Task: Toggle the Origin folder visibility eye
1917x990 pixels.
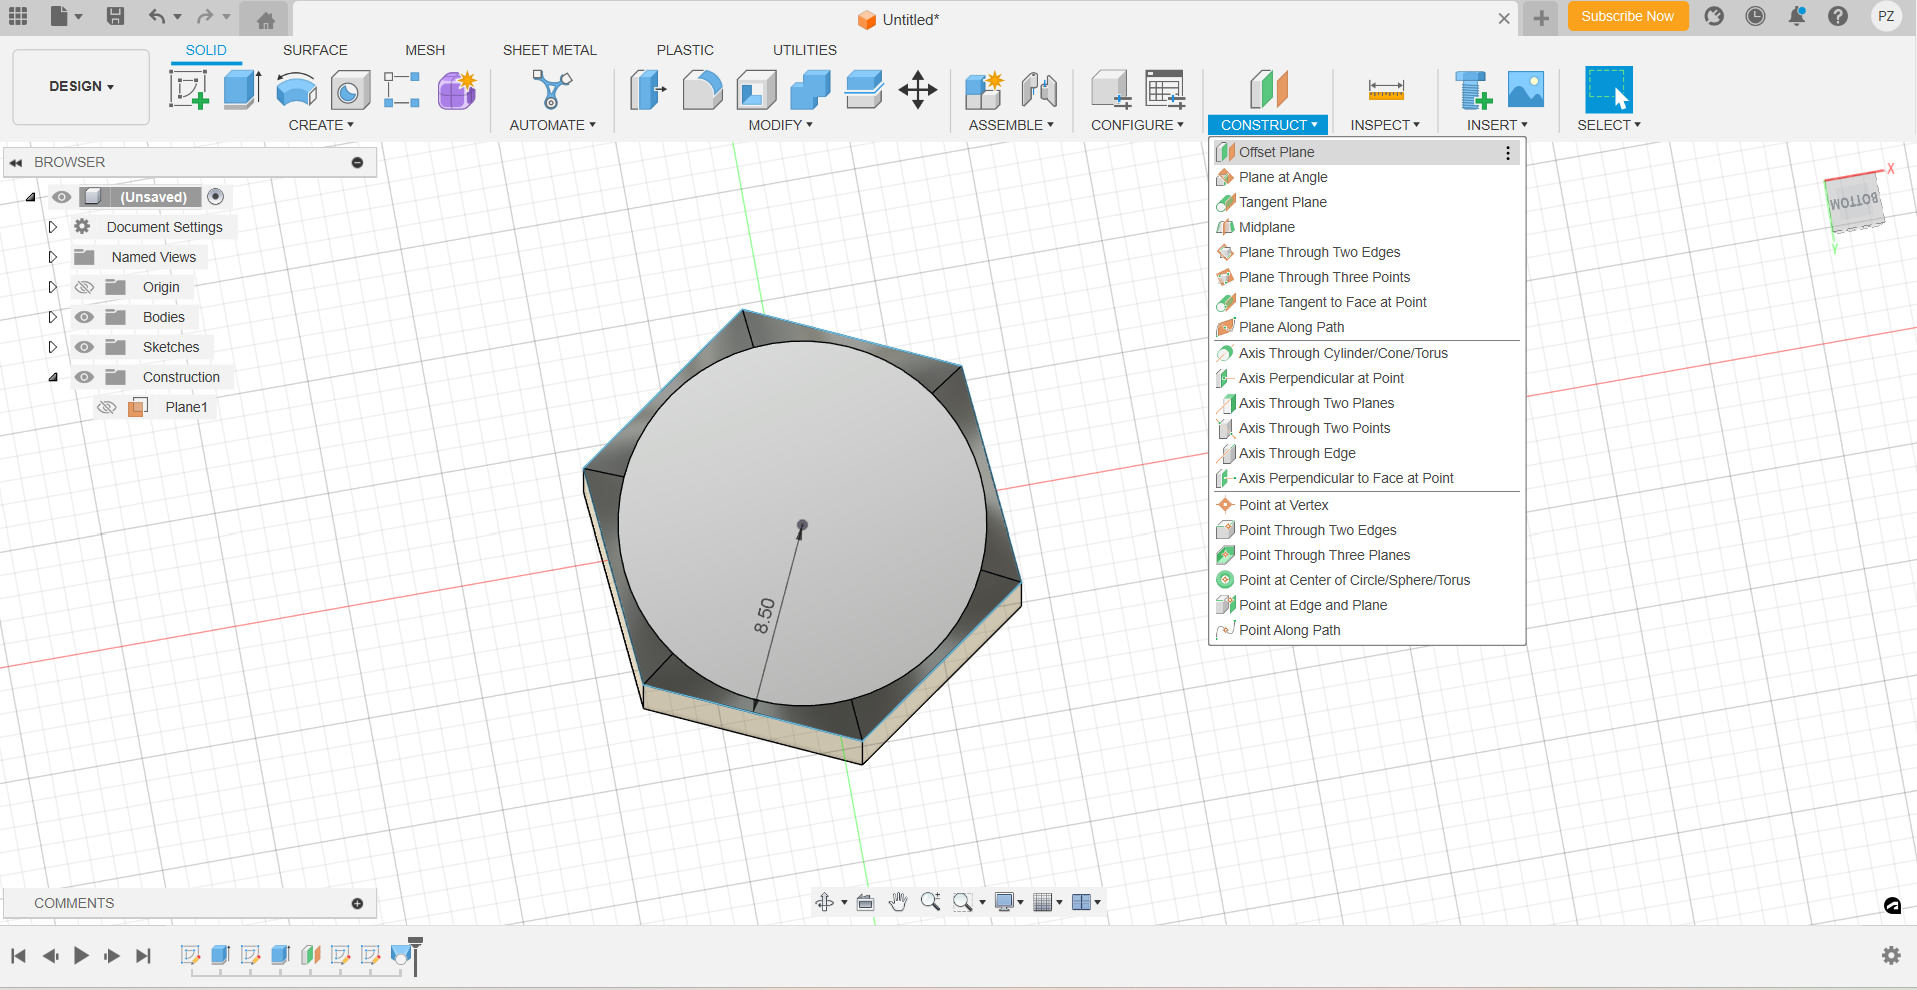Action: 85,287
